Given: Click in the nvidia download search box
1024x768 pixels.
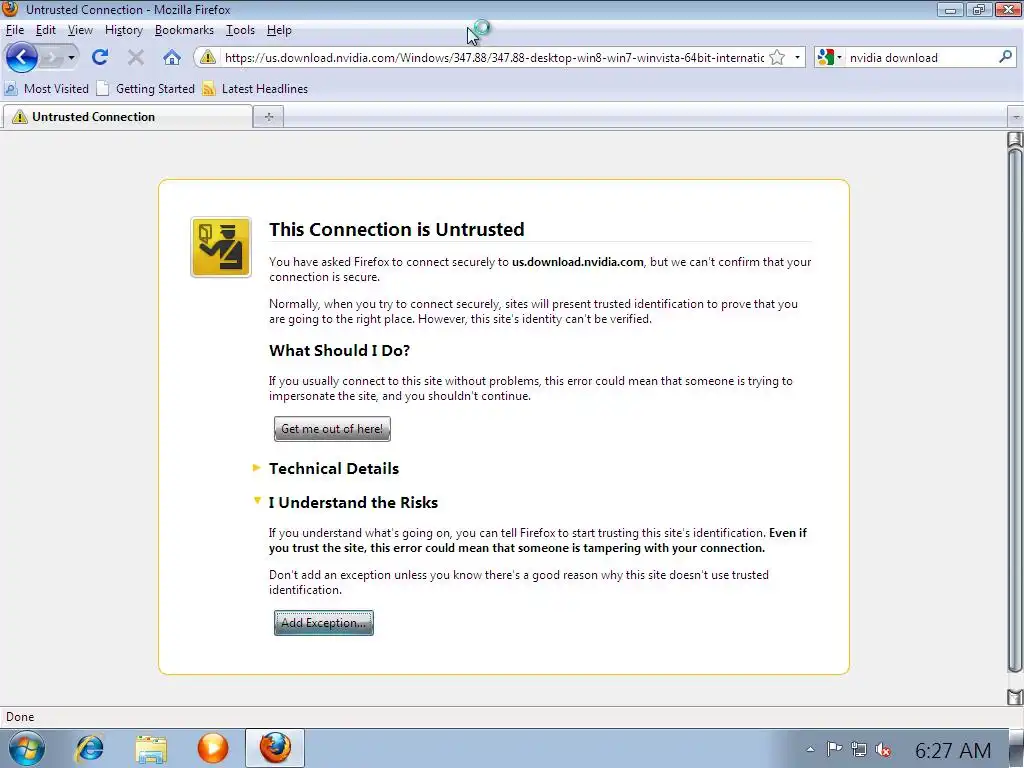Looking at the screenshot, I should coord(921,57).
